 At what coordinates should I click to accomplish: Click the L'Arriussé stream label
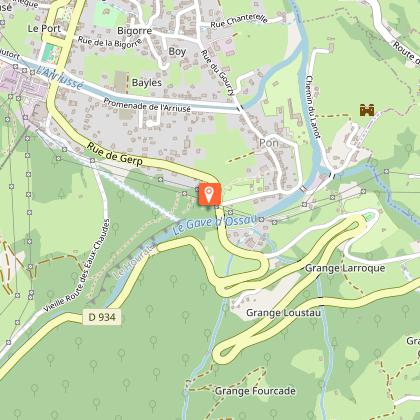(x=59, y=78)
